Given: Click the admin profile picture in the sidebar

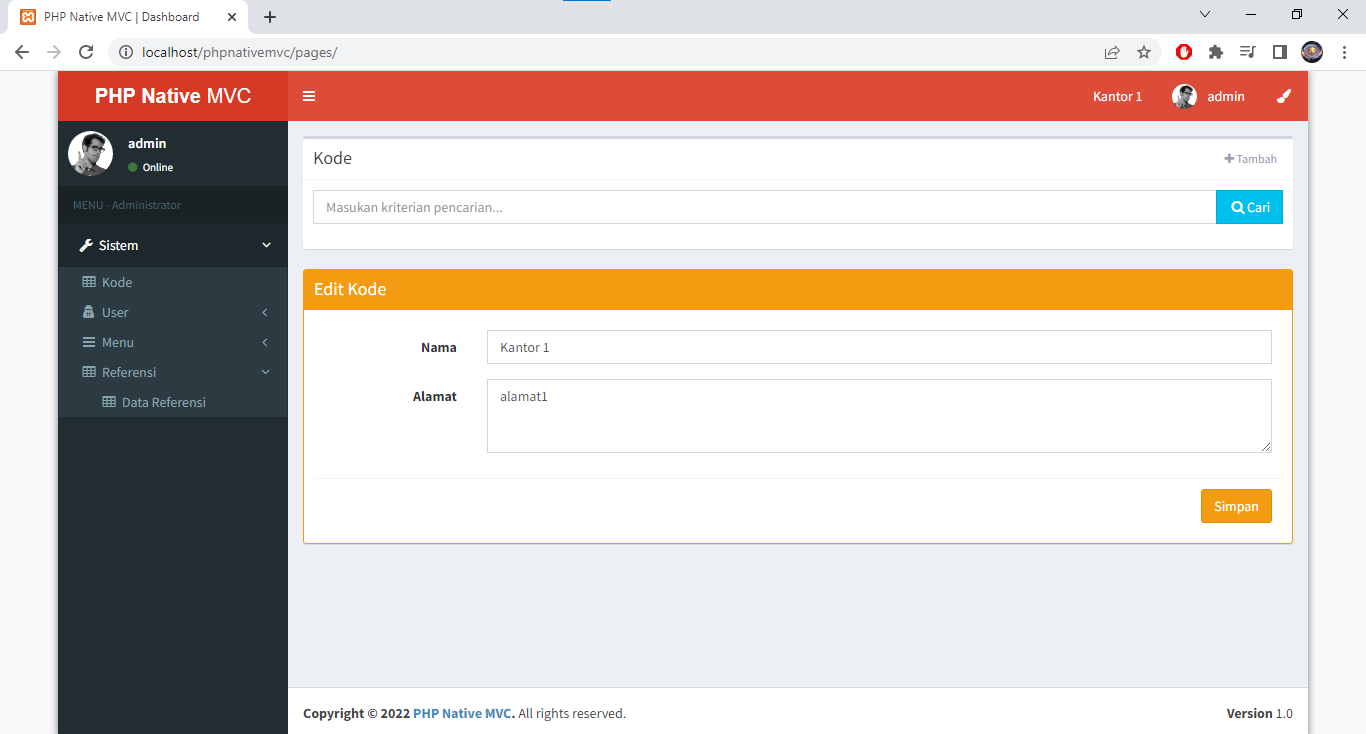Looking at the screenshot, I should (90, 153).
